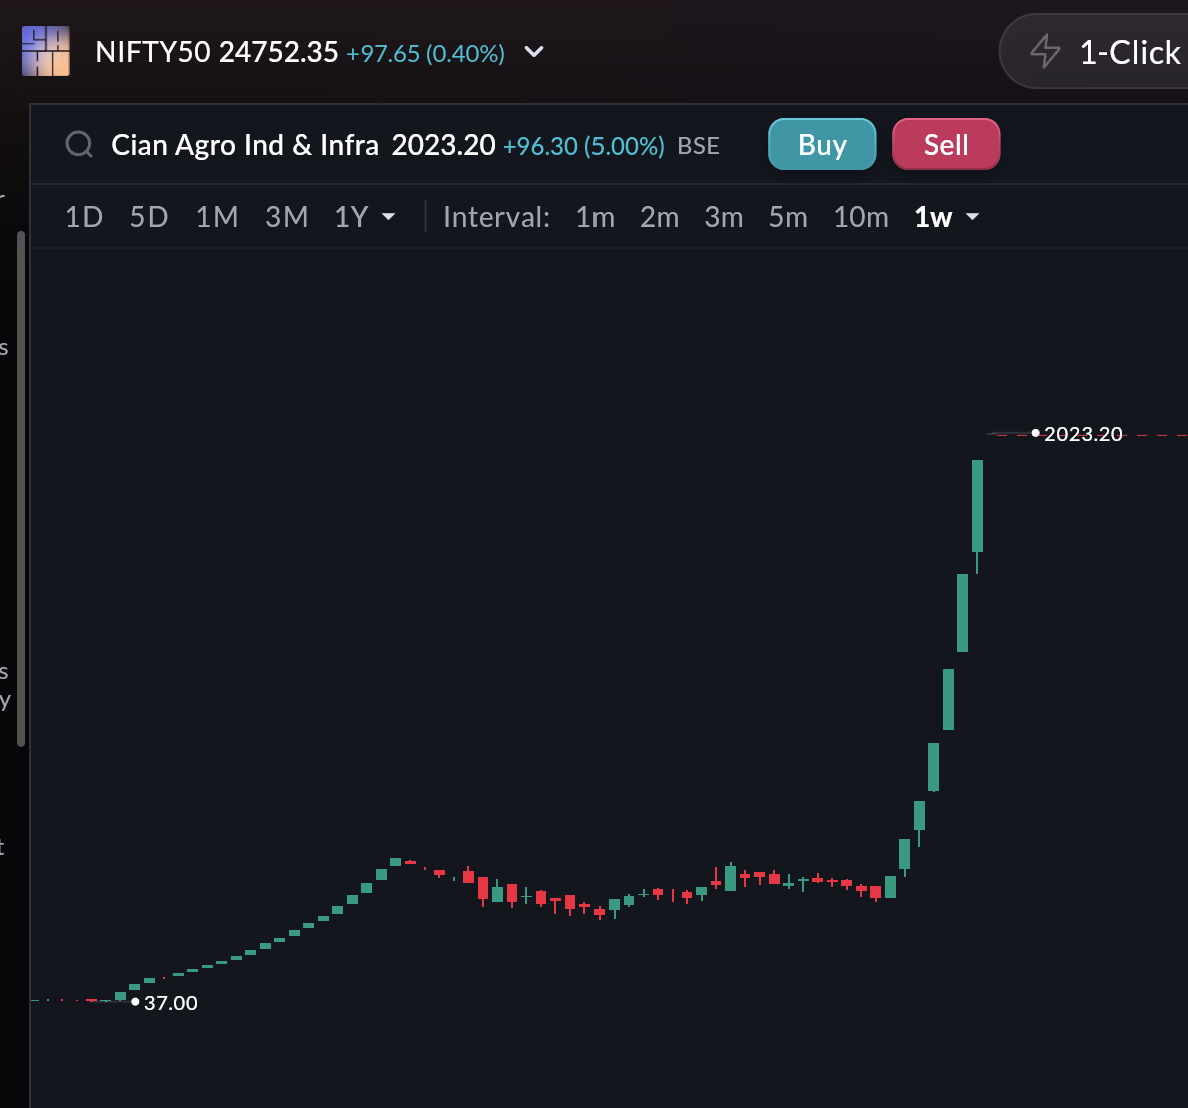Choose the 1M time range
Screen dimensions: 1188x1108
217,217
